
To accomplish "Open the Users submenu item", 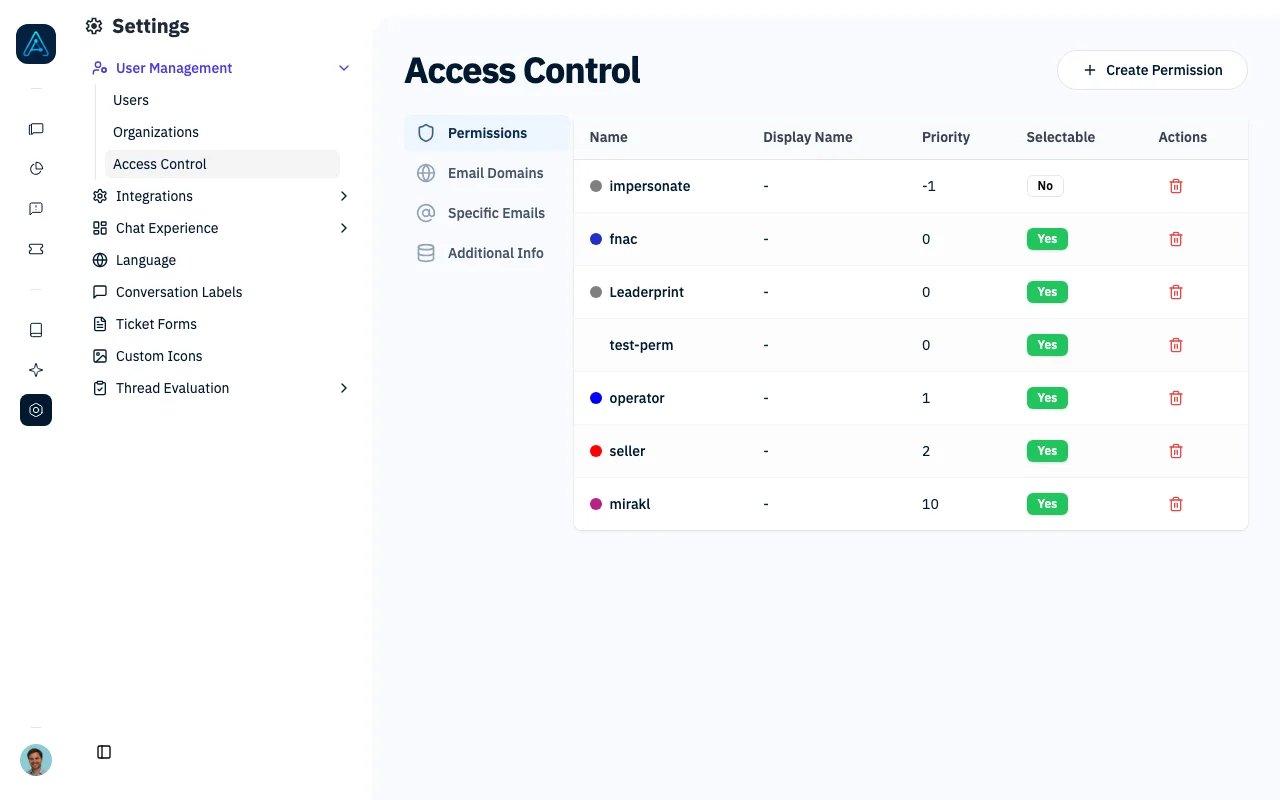I will [222, 100].
